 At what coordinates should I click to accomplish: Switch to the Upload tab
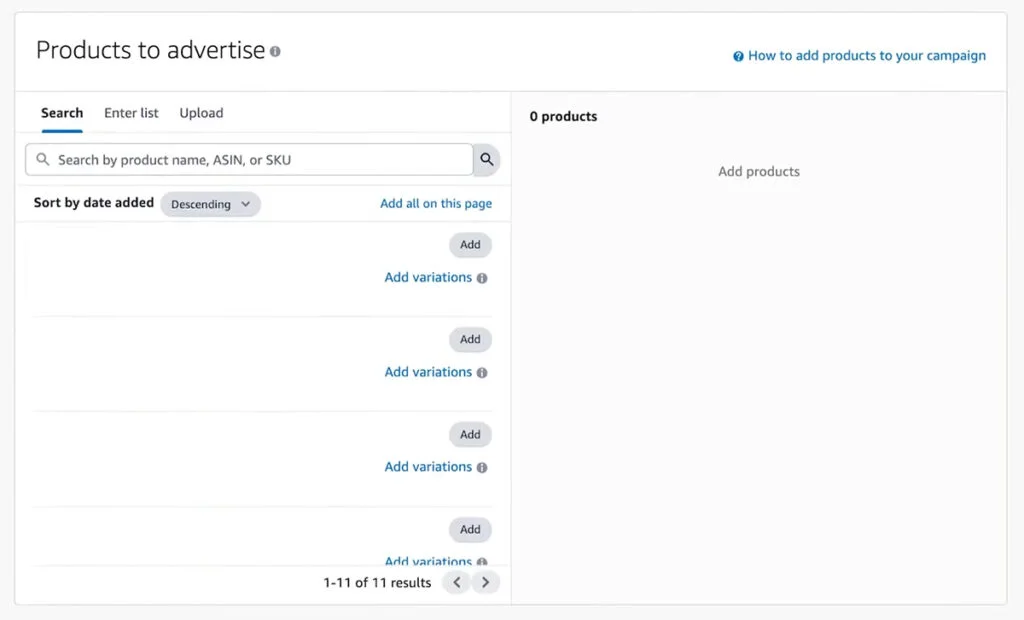click(x=200, y=113)
